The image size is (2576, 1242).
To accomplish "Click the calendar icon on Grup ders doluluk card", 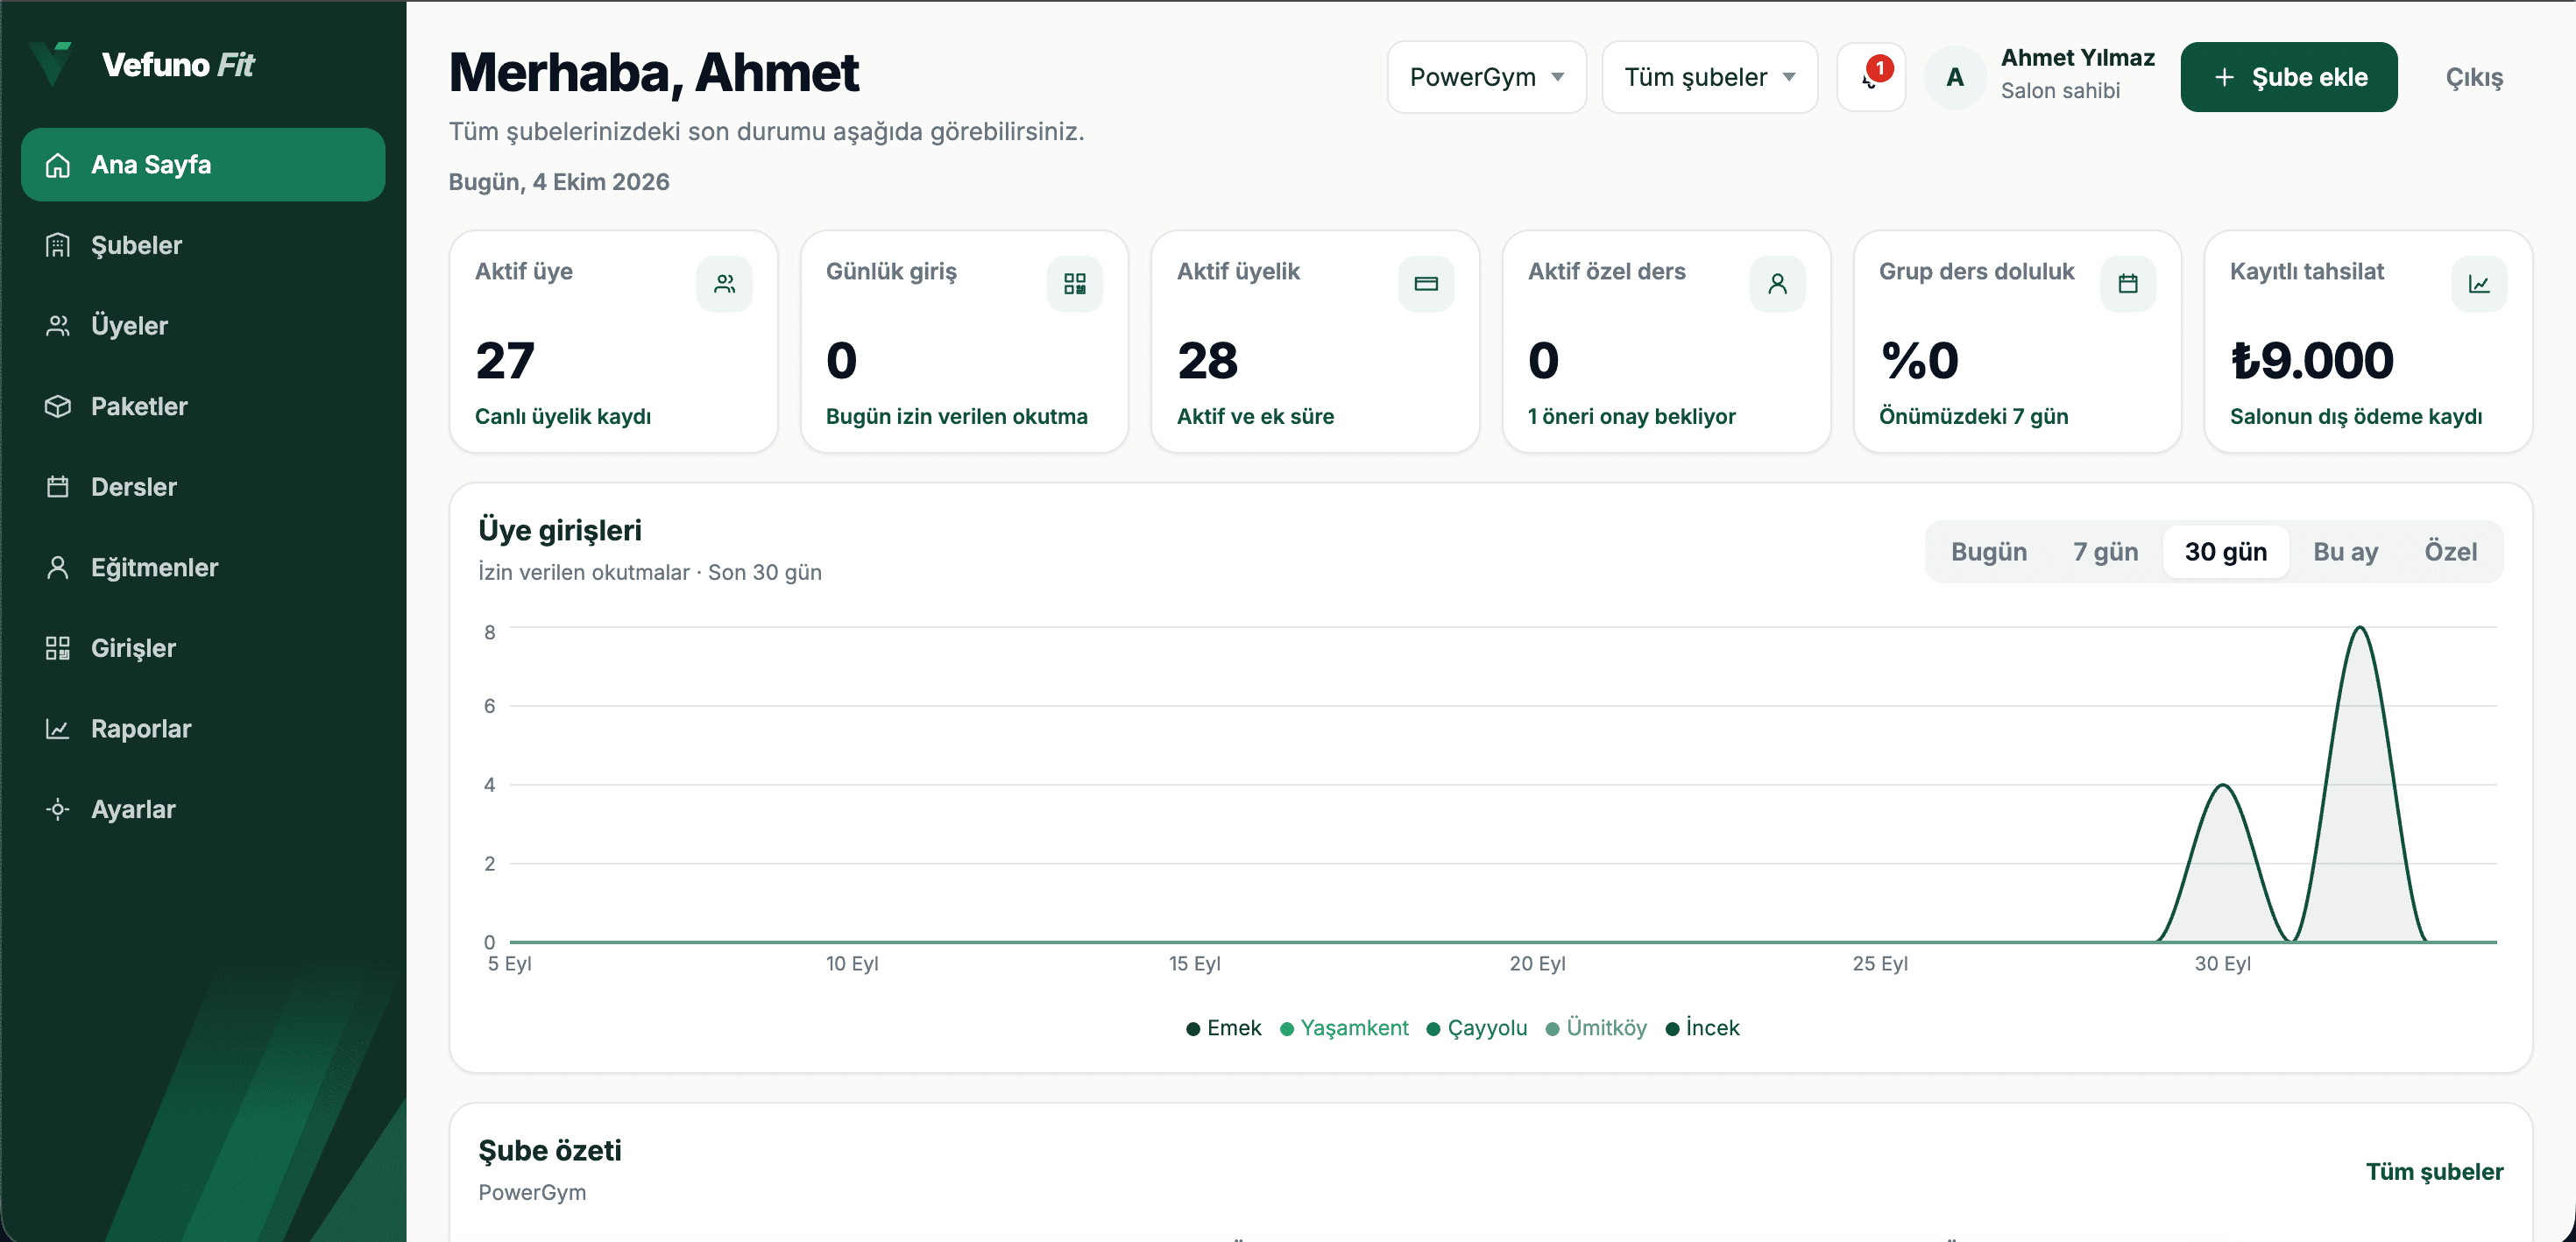I will 2128,284.
